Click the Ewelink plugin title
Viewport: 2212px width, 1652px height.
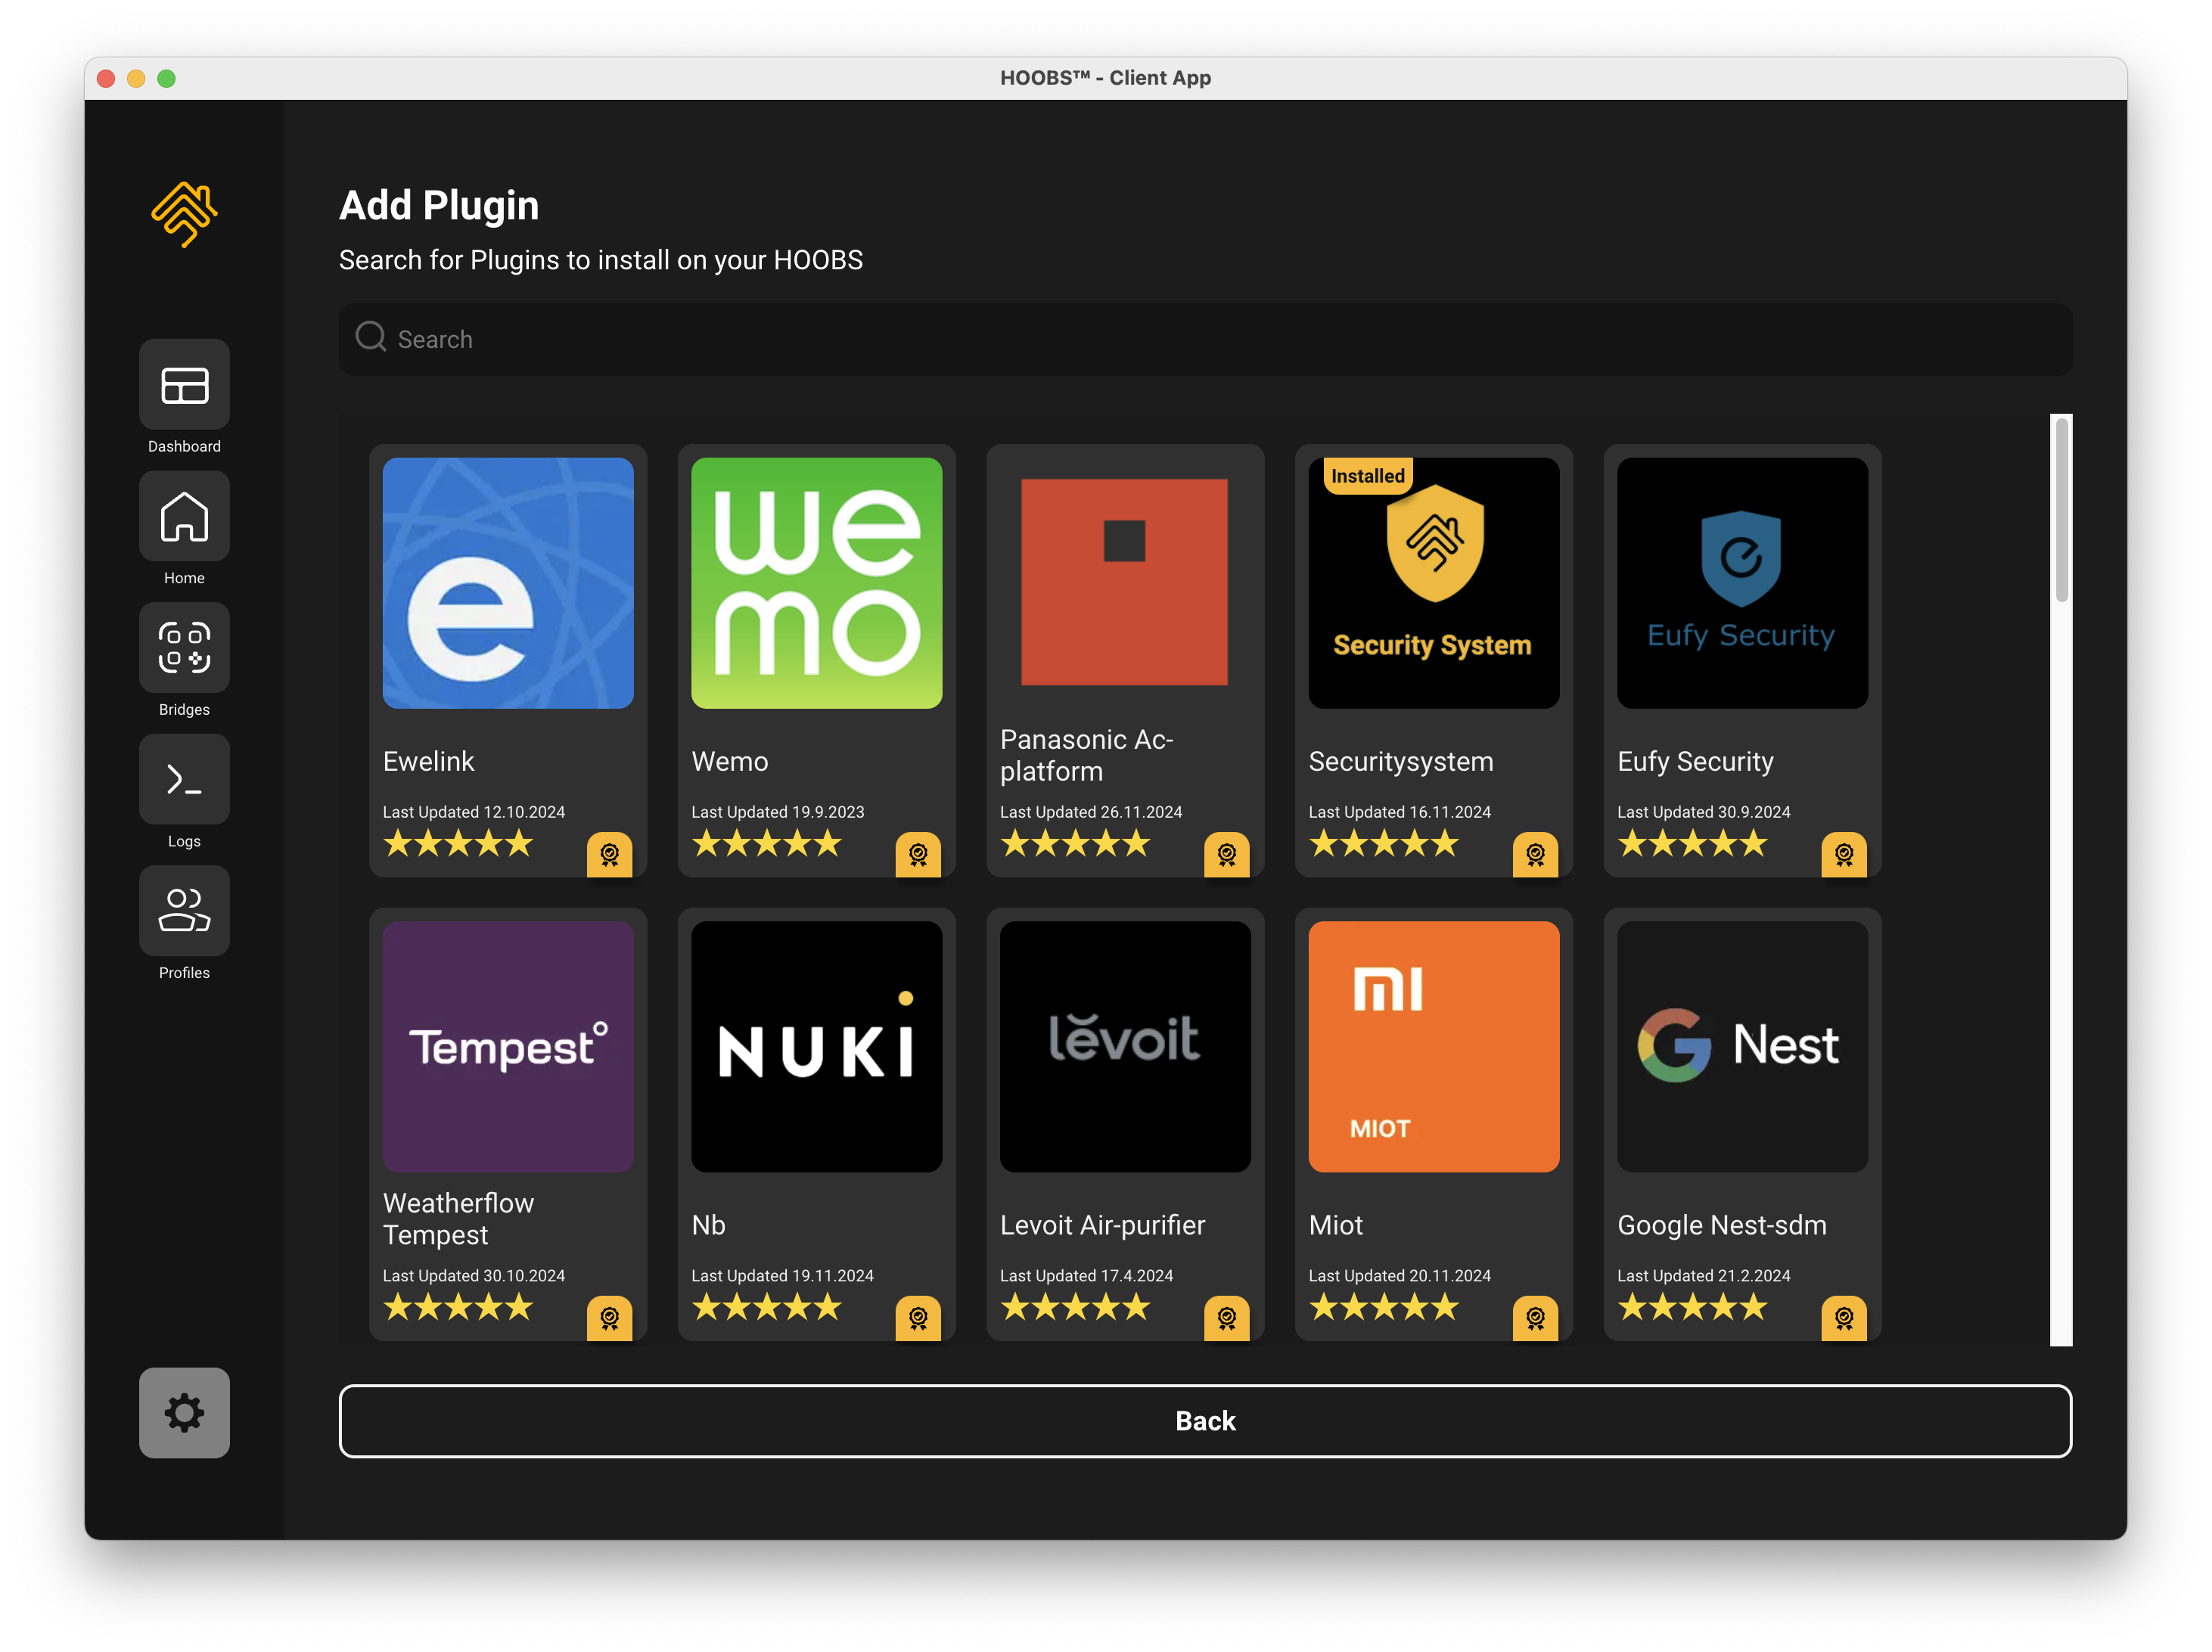(428, 762)
